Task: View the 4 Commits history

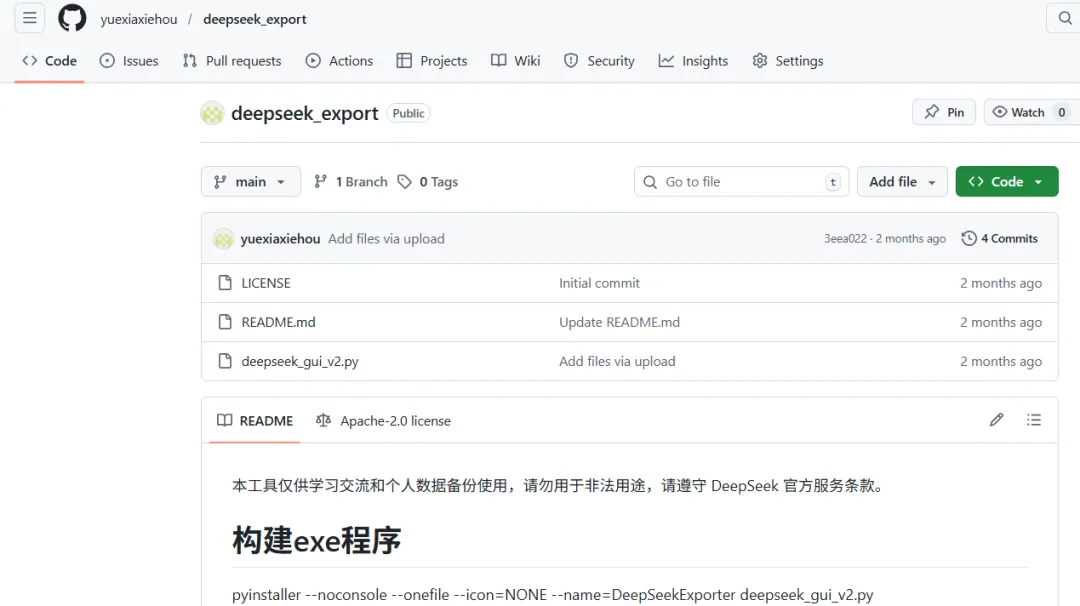Action: tap(999, 238)
